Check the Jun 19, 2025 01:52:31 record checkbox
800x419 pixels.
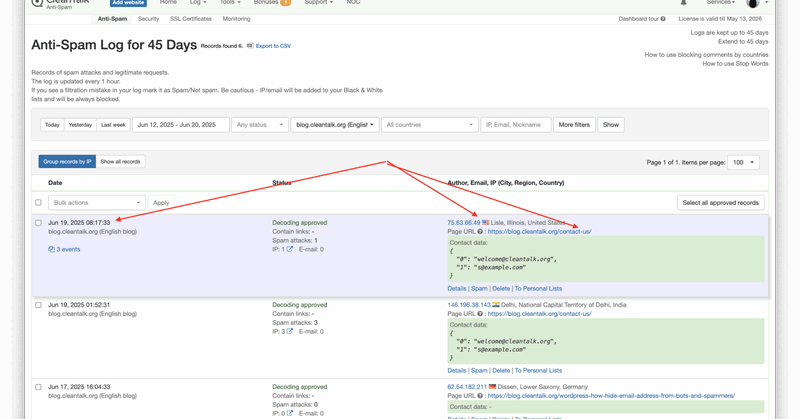(x=38, y=305)
